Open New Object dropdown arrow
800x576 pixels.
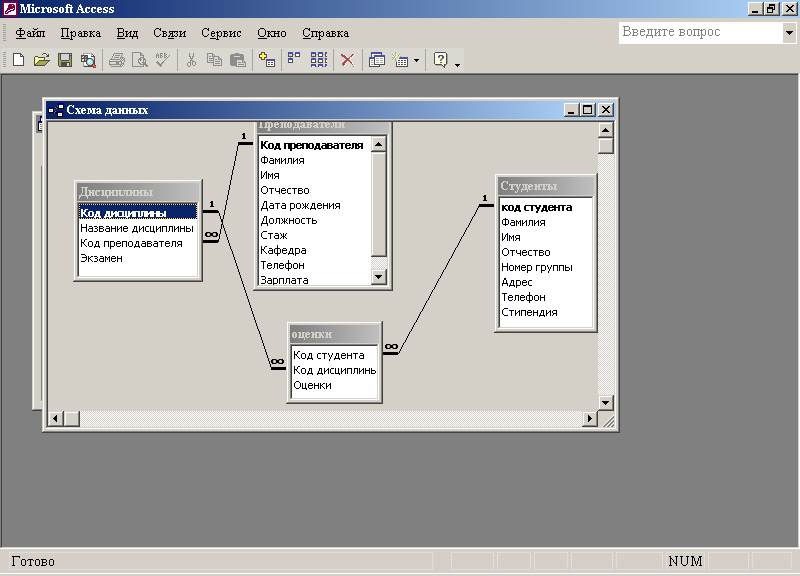click(416, 60)
